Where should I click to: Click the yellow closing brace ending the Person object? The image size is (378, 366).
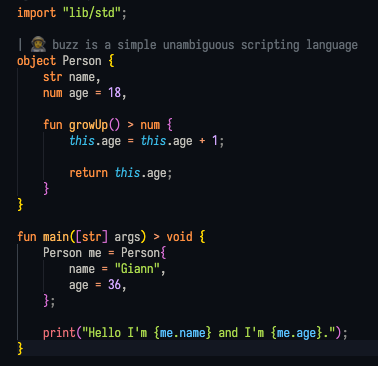(20, 204)
